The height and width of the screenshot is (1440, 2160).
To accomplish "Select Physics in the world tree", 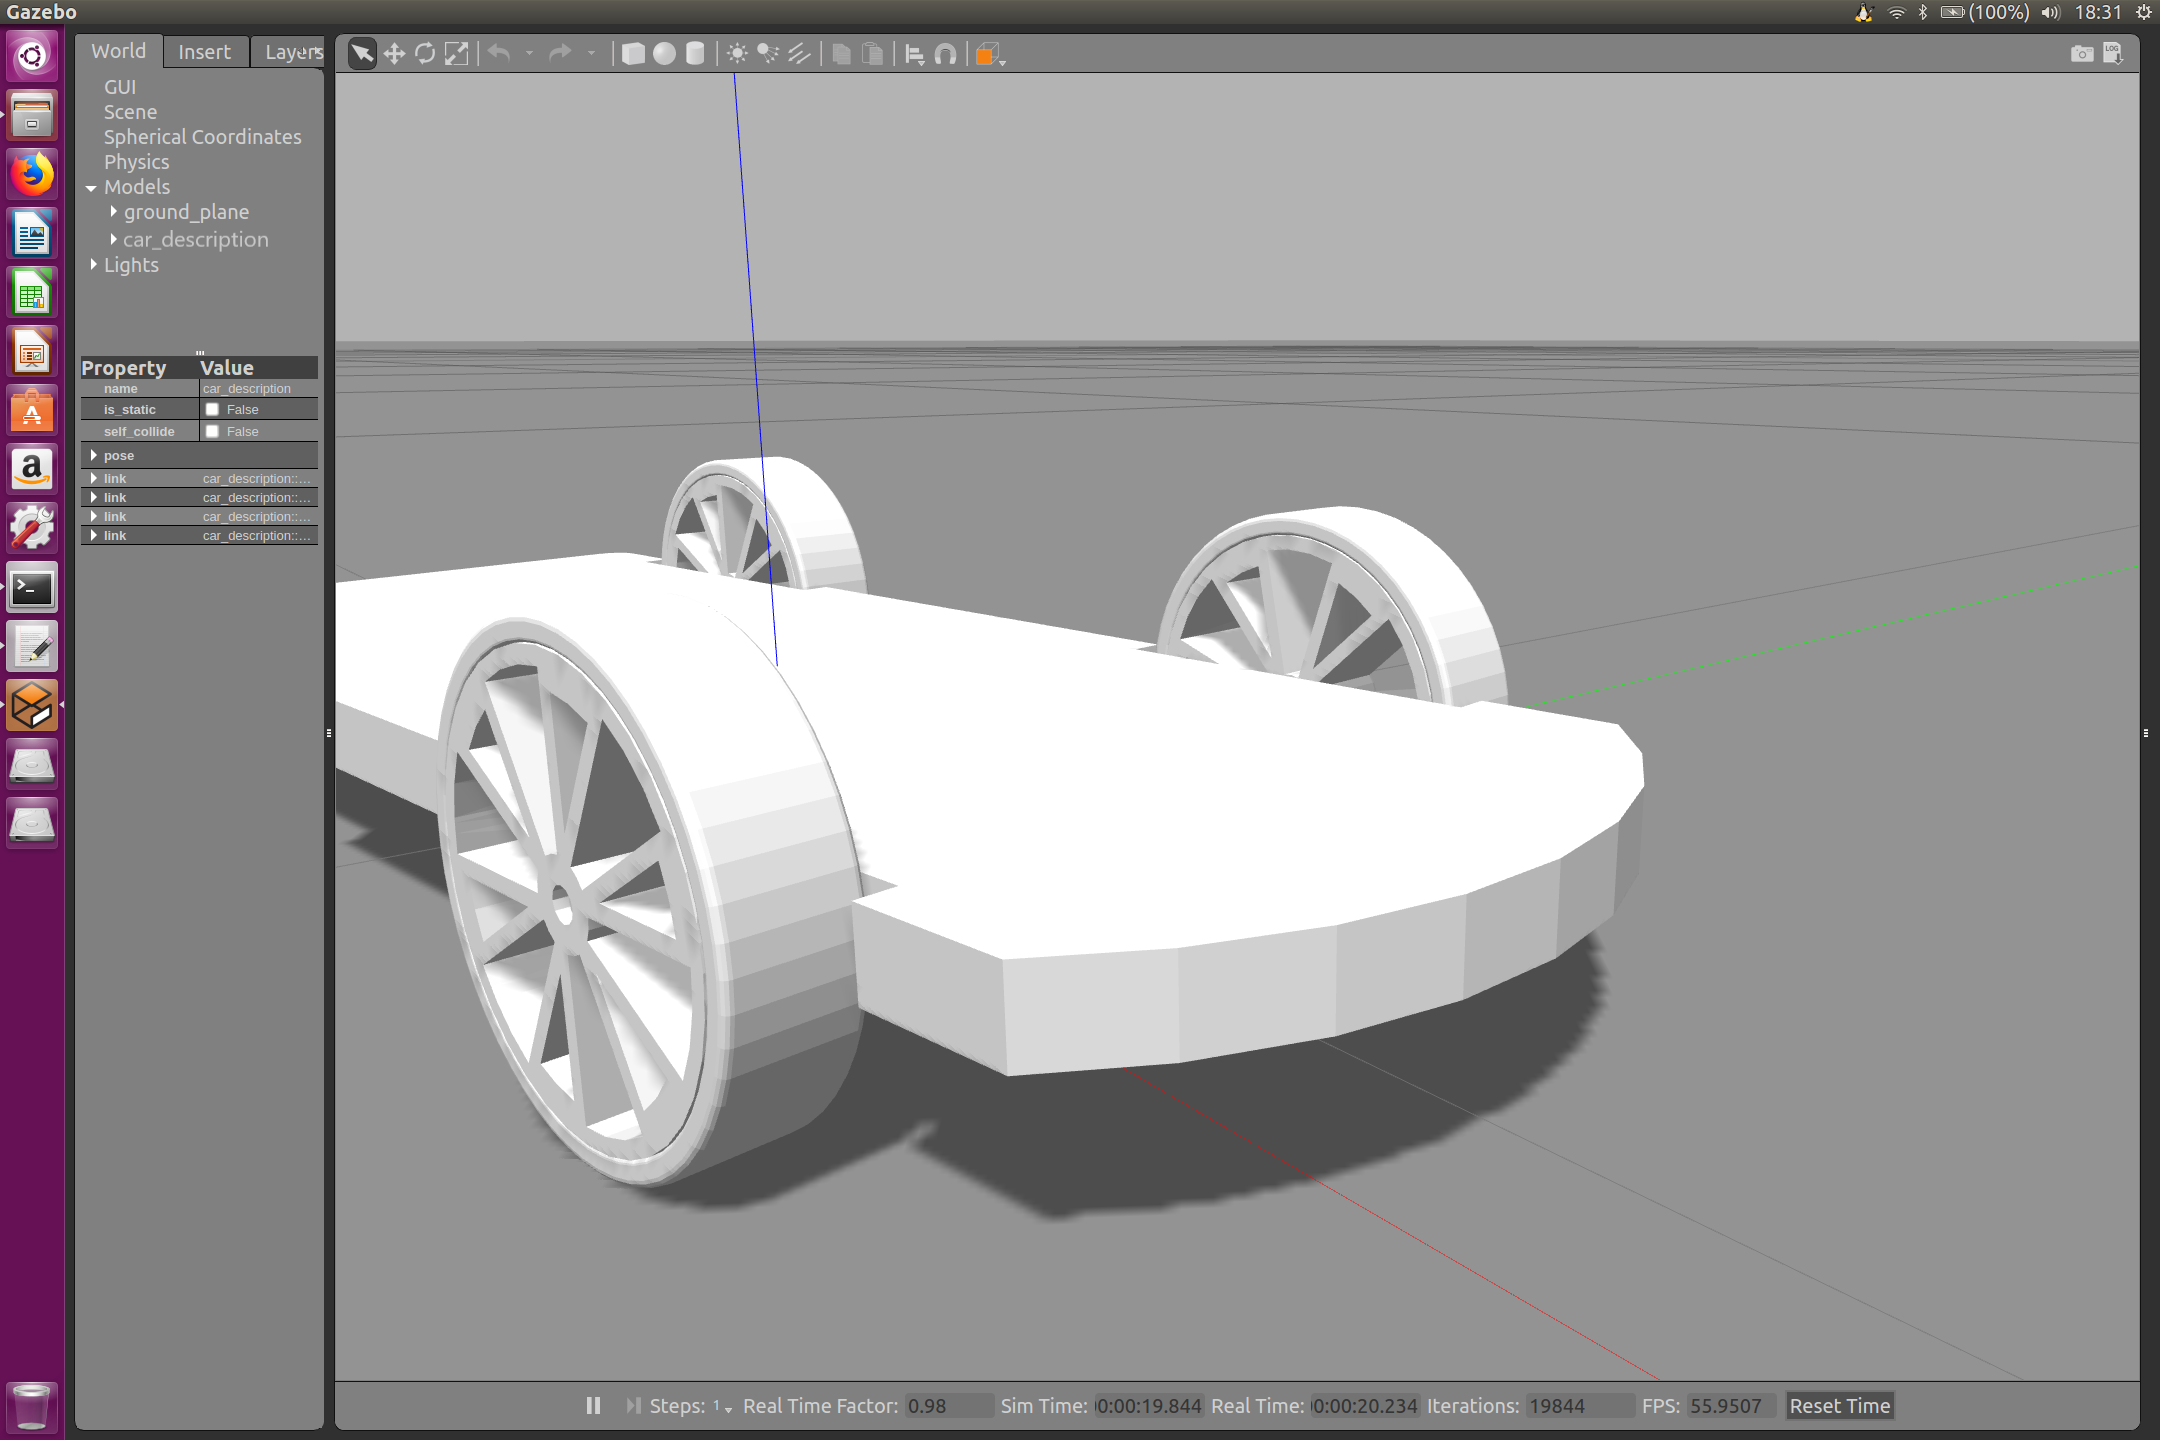I will 136,162.
